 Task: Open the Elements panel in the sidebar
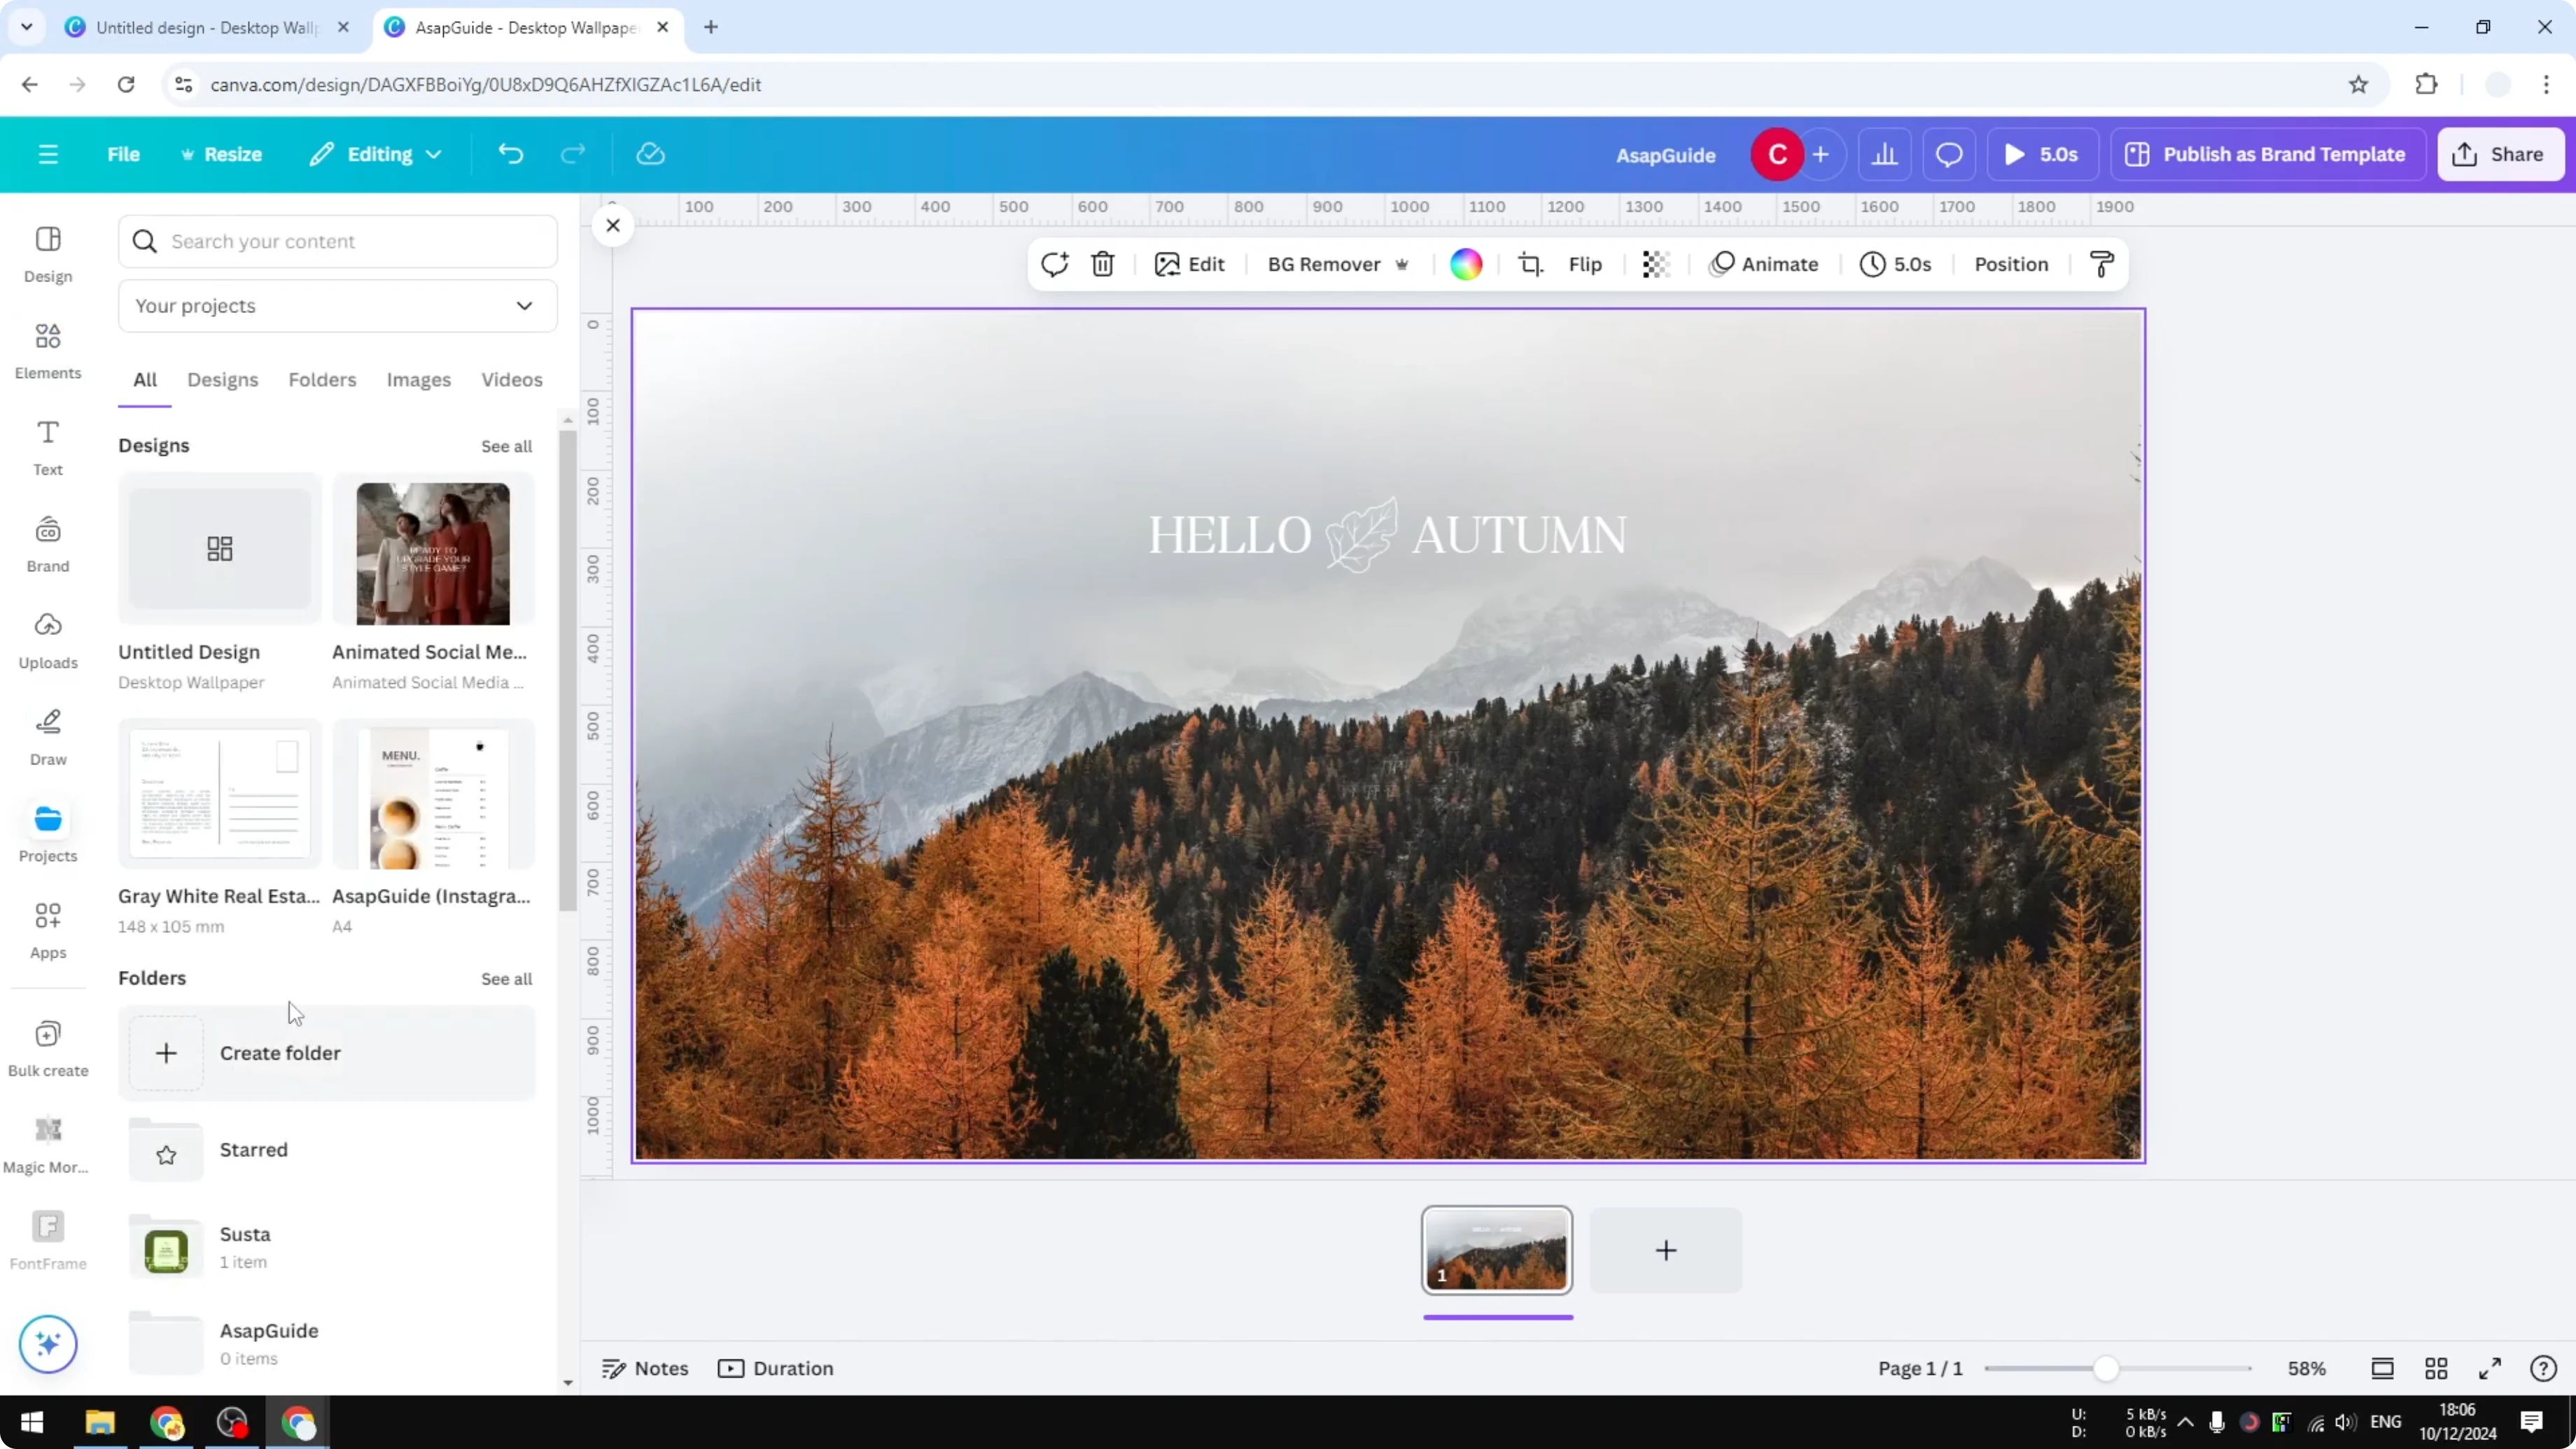point(47,350)
